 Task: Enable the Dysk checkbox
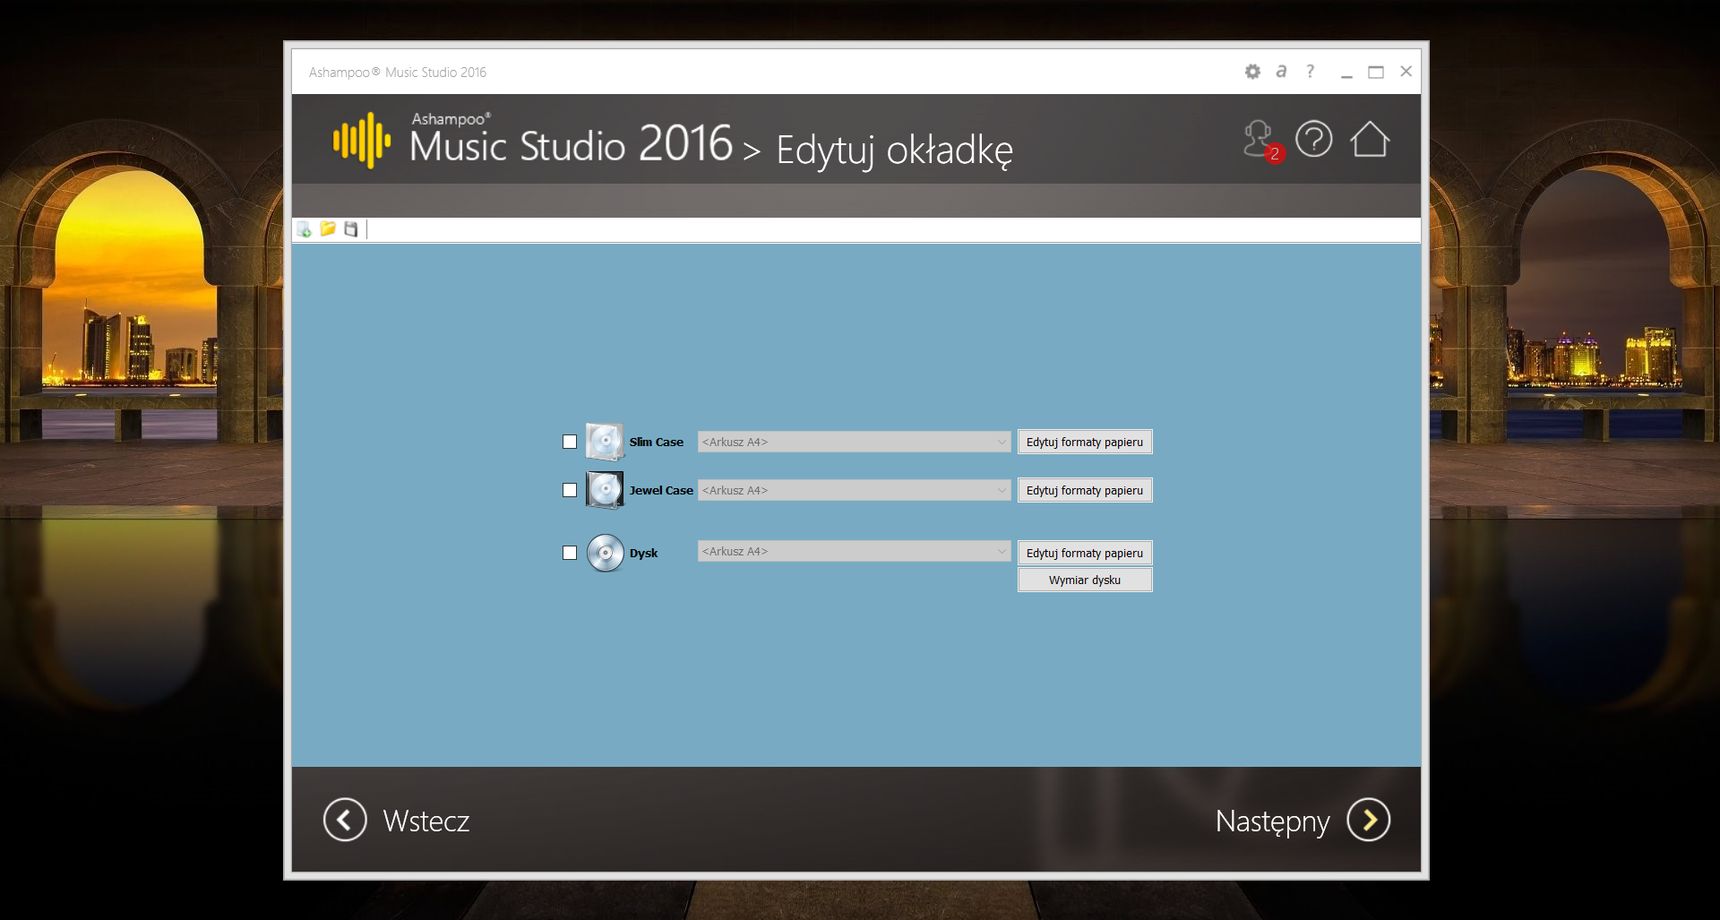click(570, 553)
